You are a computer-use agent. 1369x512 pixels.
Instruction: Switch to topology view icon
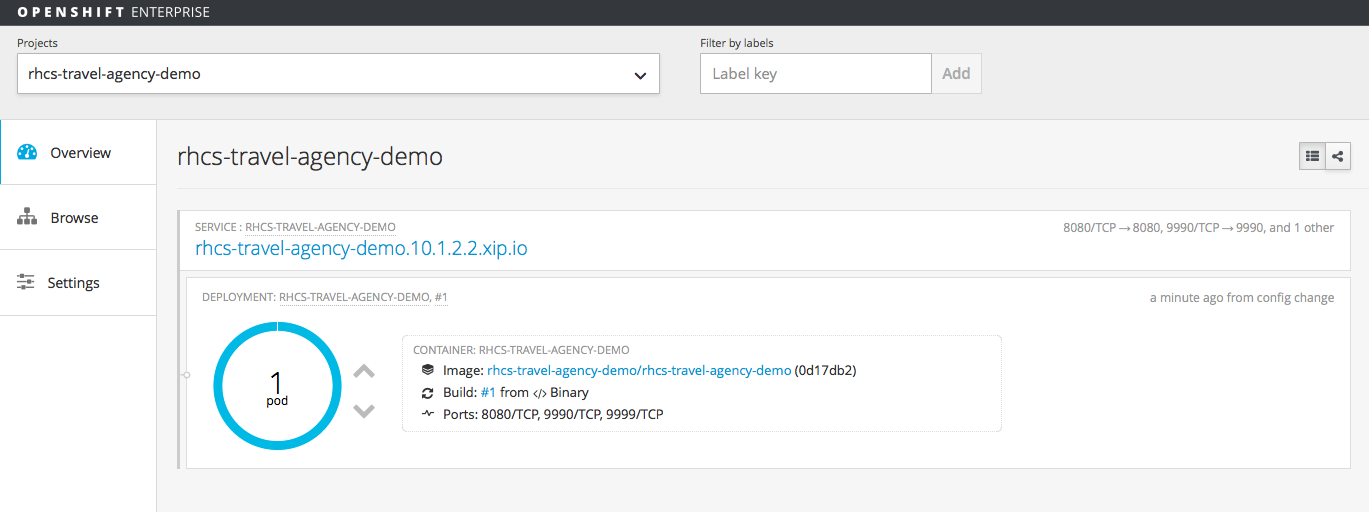point(1338,156)
